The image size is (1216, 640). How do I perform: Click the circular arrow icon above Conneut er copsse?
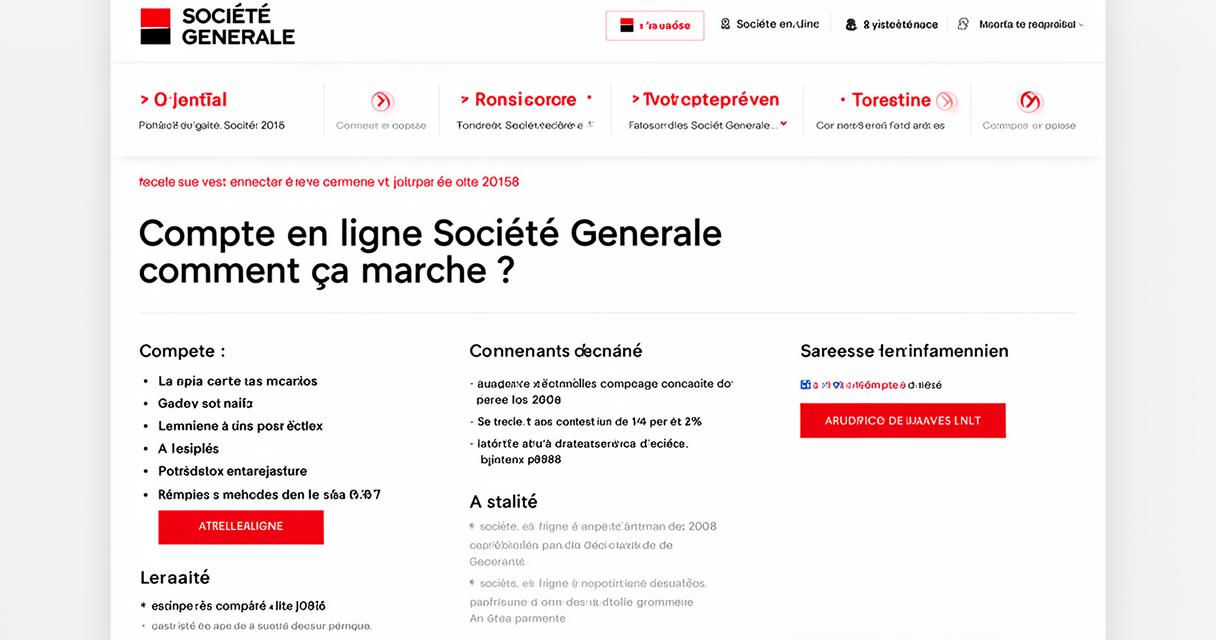tap(381, 101)
